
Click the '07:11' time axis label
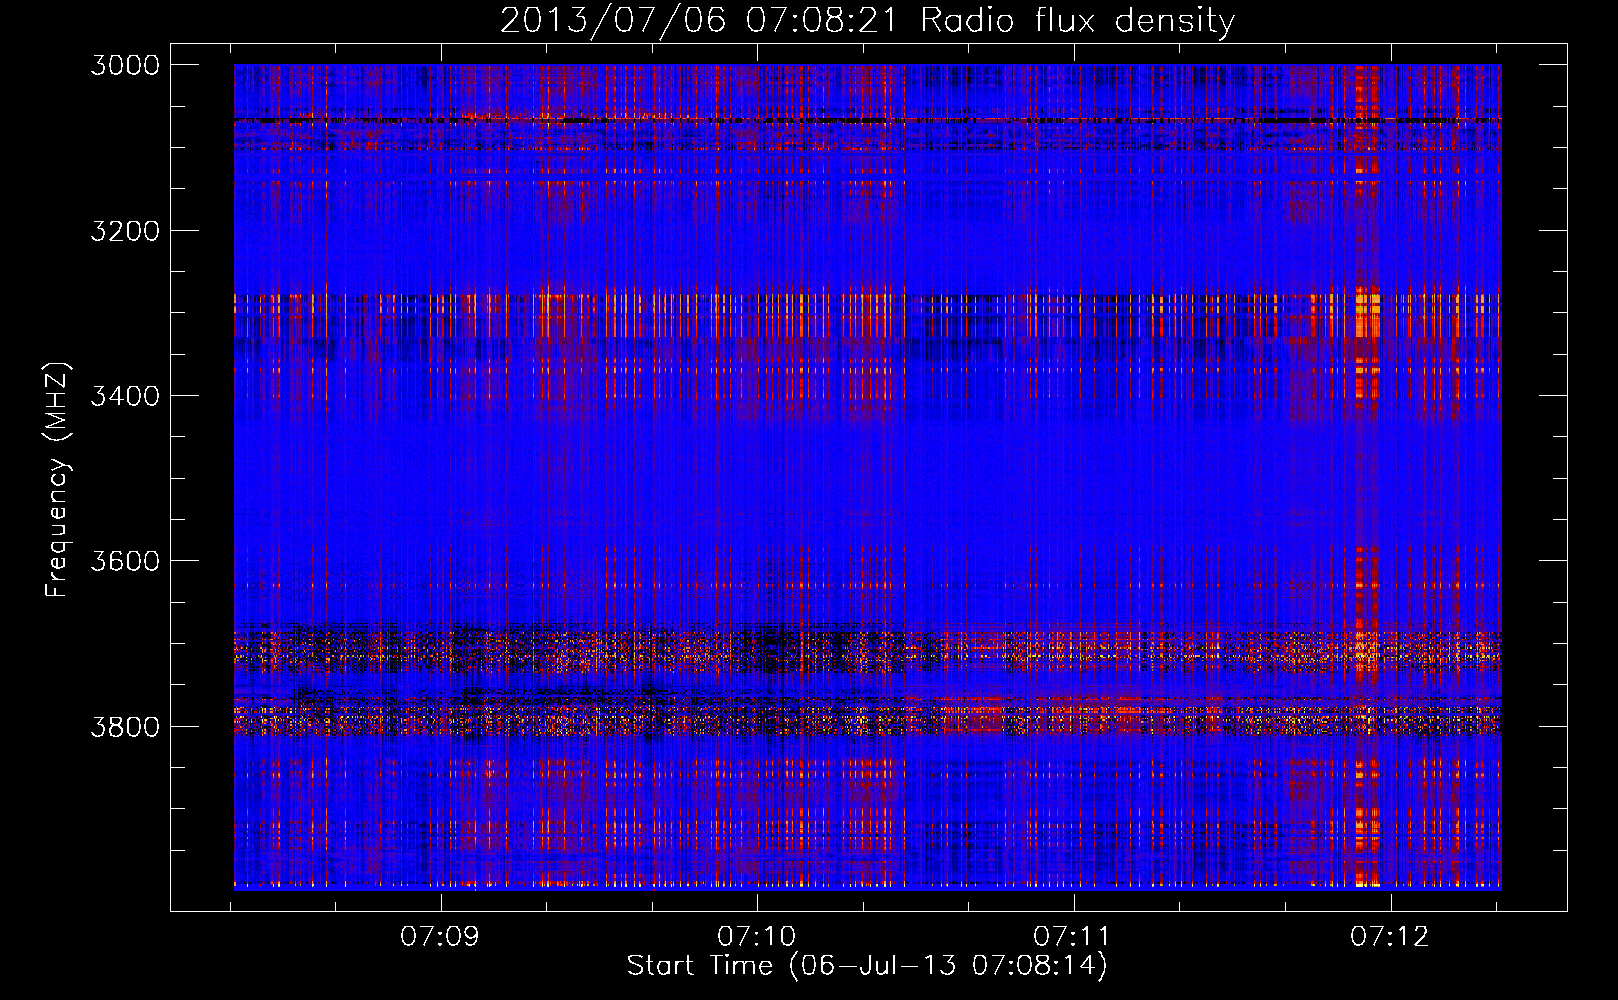pyautogui.click(x=1073, y=936)
